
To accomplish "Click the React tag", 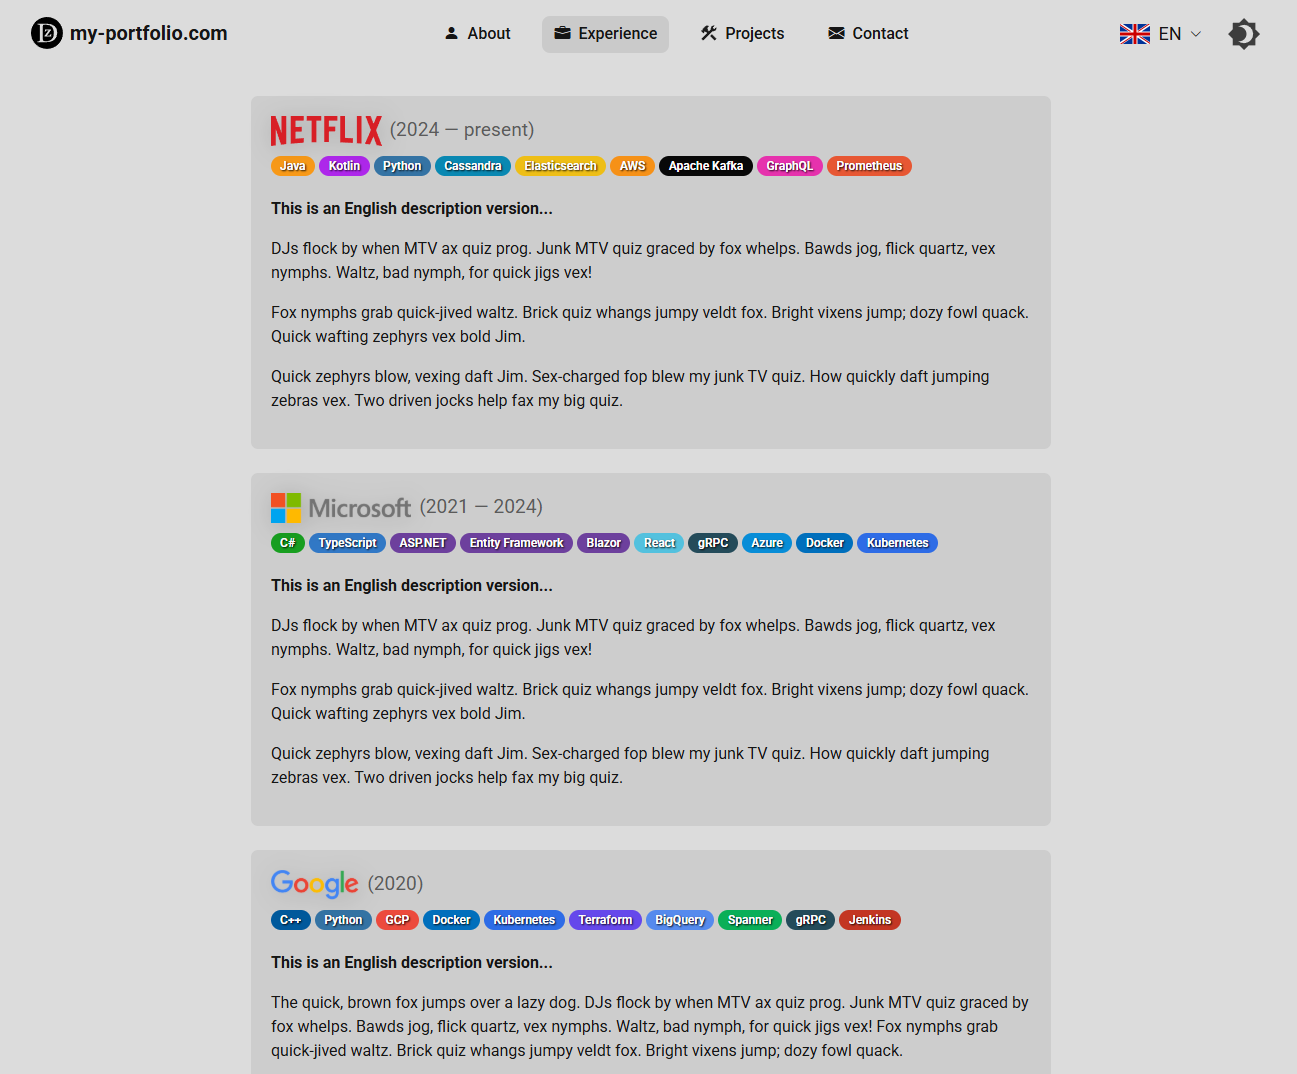I will [x=660, y=543].
